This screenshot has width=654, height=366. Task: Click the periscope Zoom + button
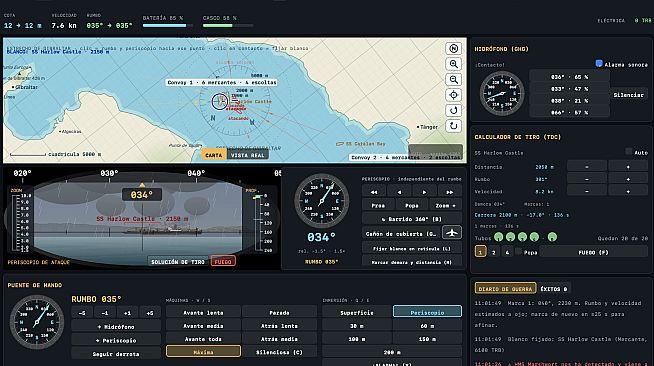coord(445,205)
